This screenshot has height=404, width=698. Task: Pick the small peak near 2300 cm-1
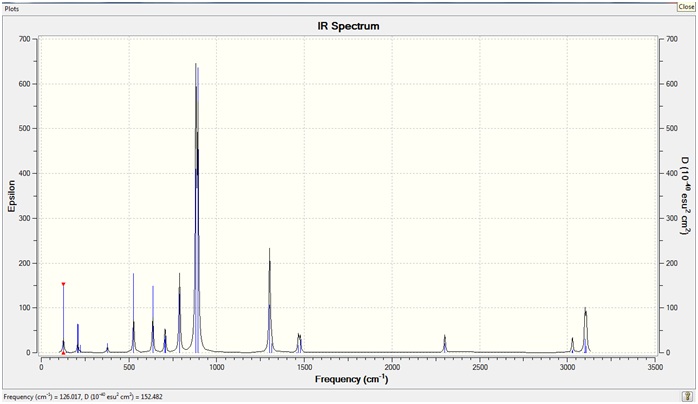pos(444,344)
